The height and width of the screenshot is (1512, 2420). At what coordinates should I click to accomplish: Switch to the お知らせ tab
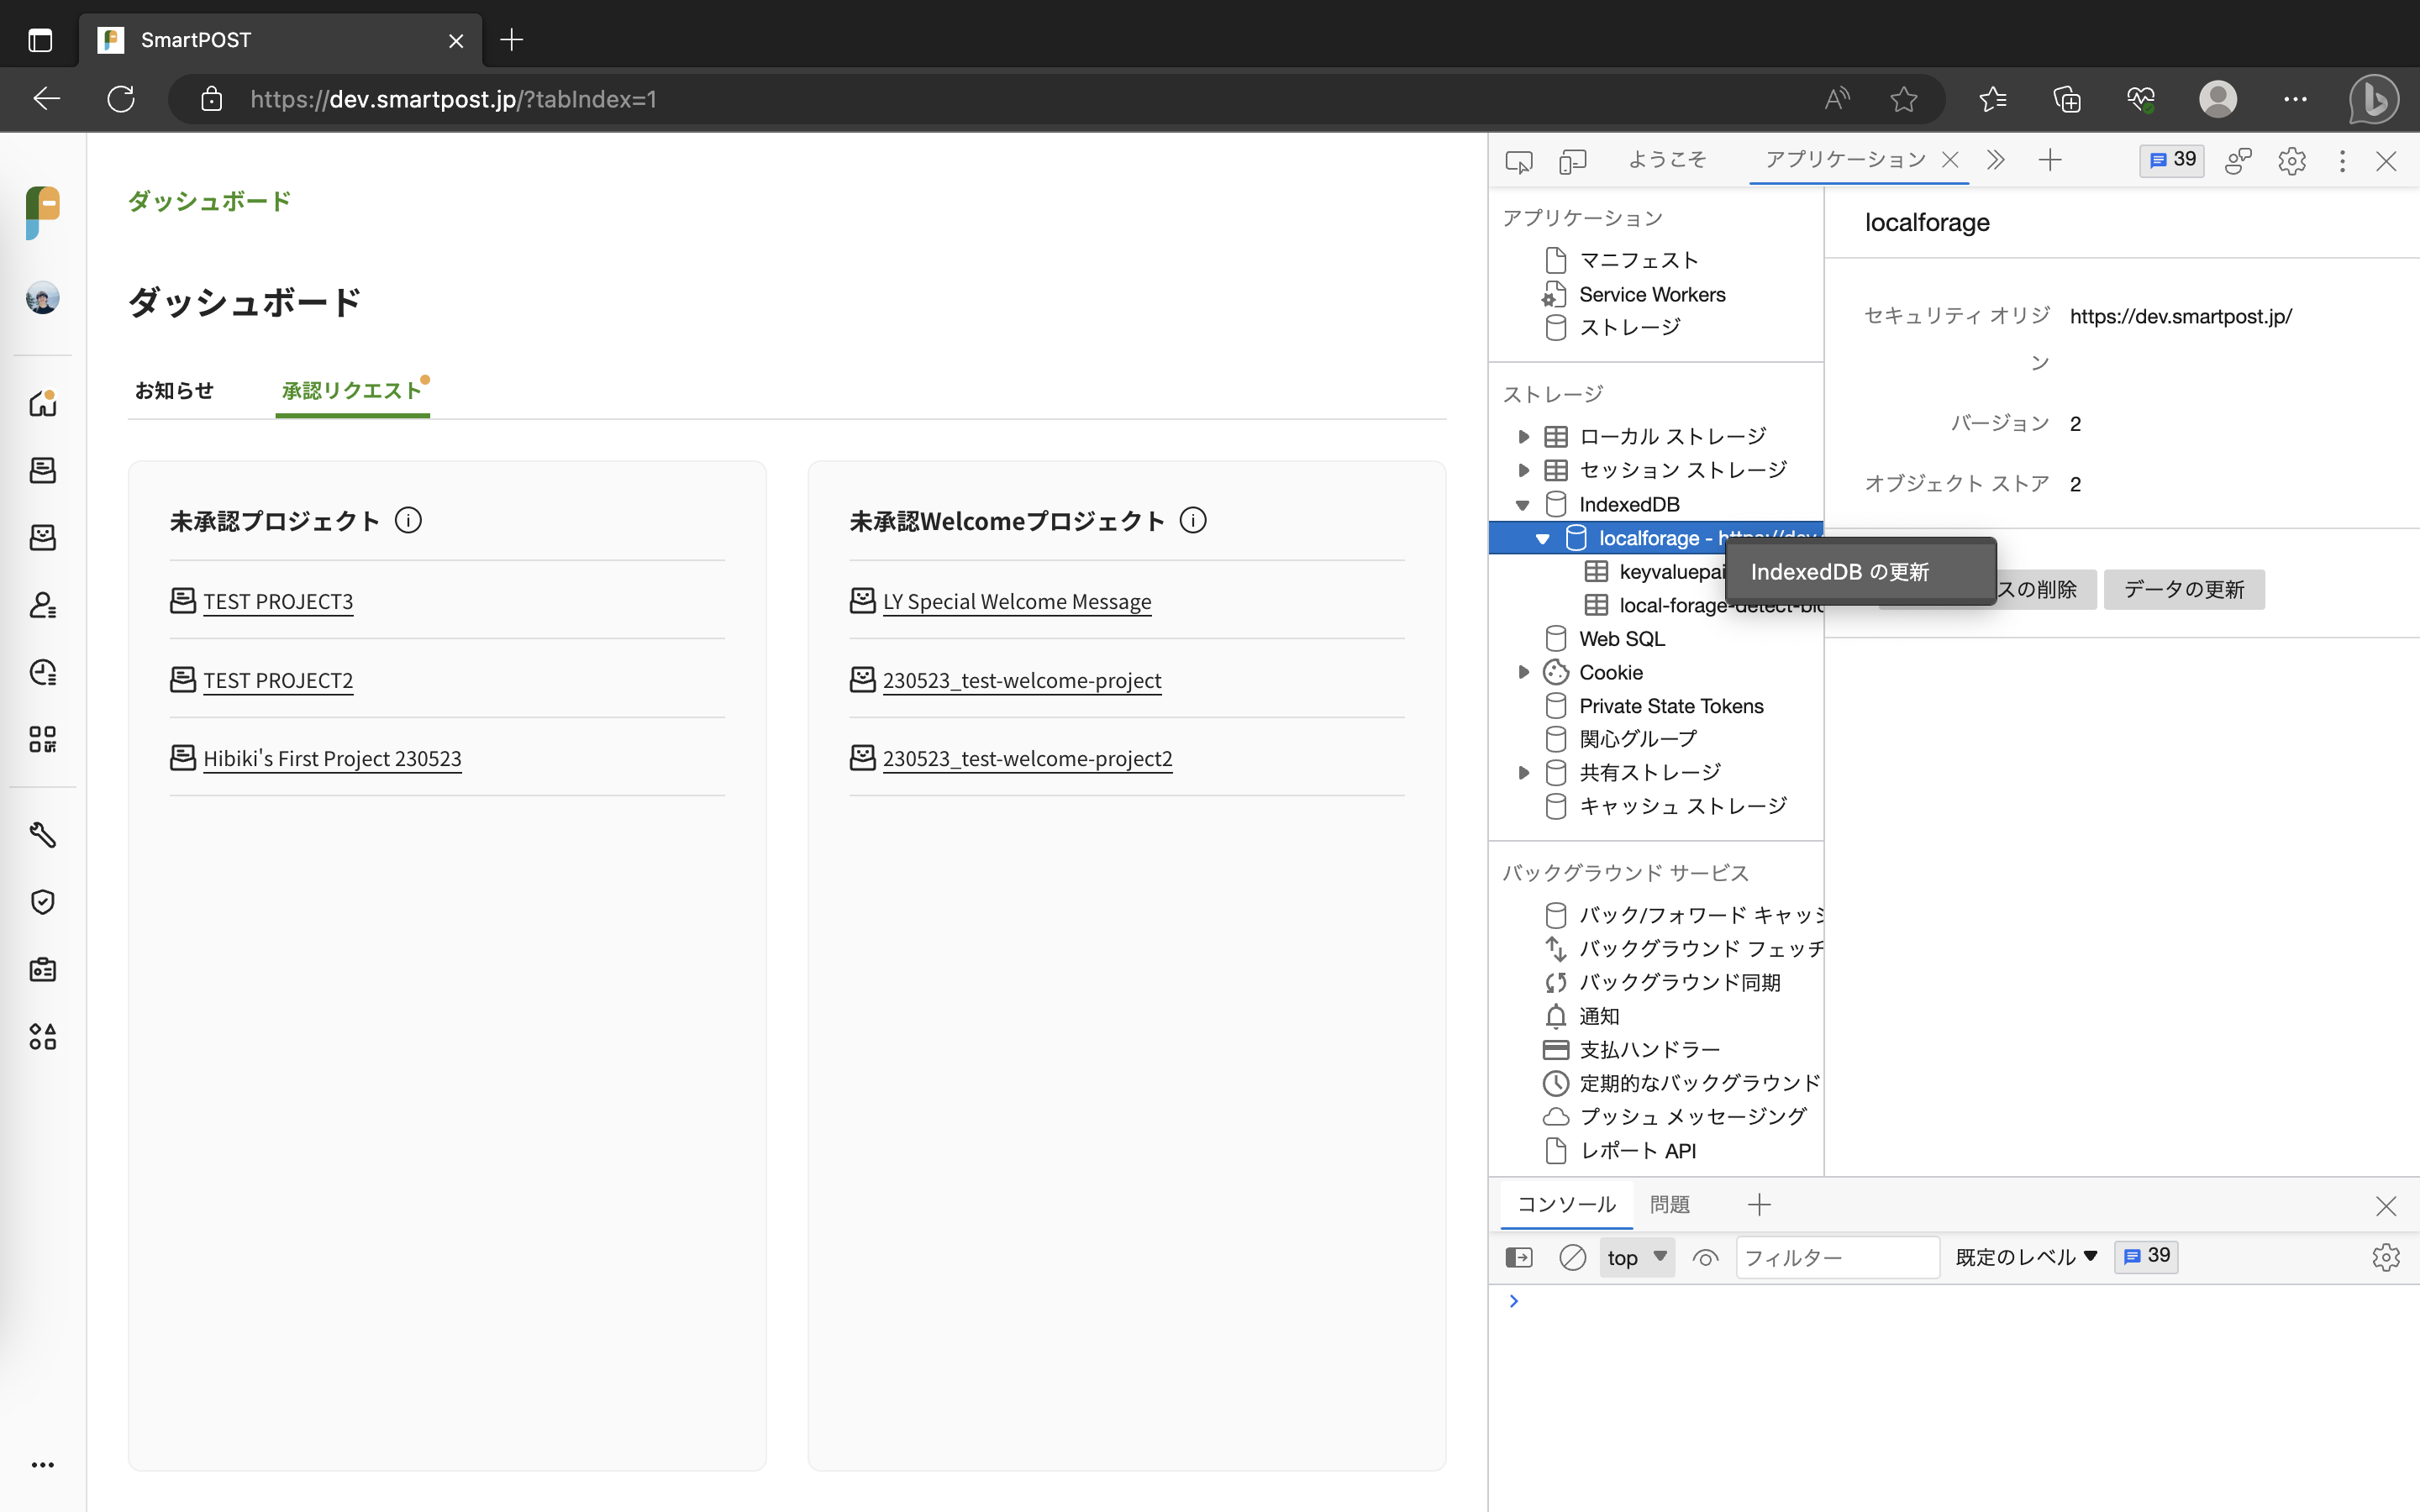[174, 390]
